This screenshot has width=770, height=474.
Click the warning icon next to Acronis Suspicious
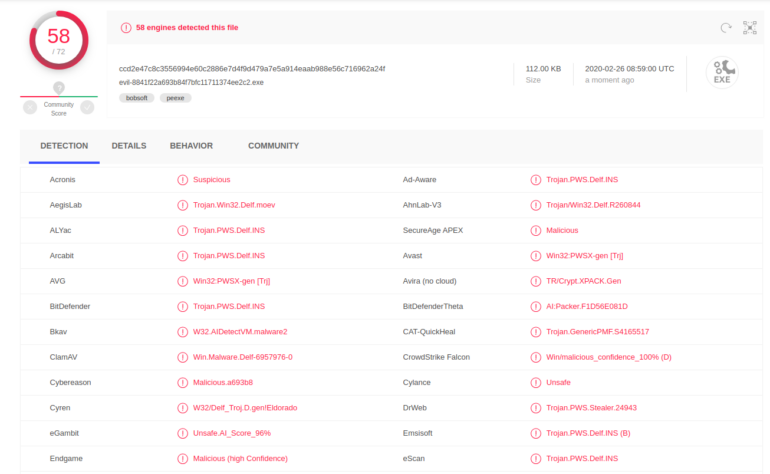(182, 180)
